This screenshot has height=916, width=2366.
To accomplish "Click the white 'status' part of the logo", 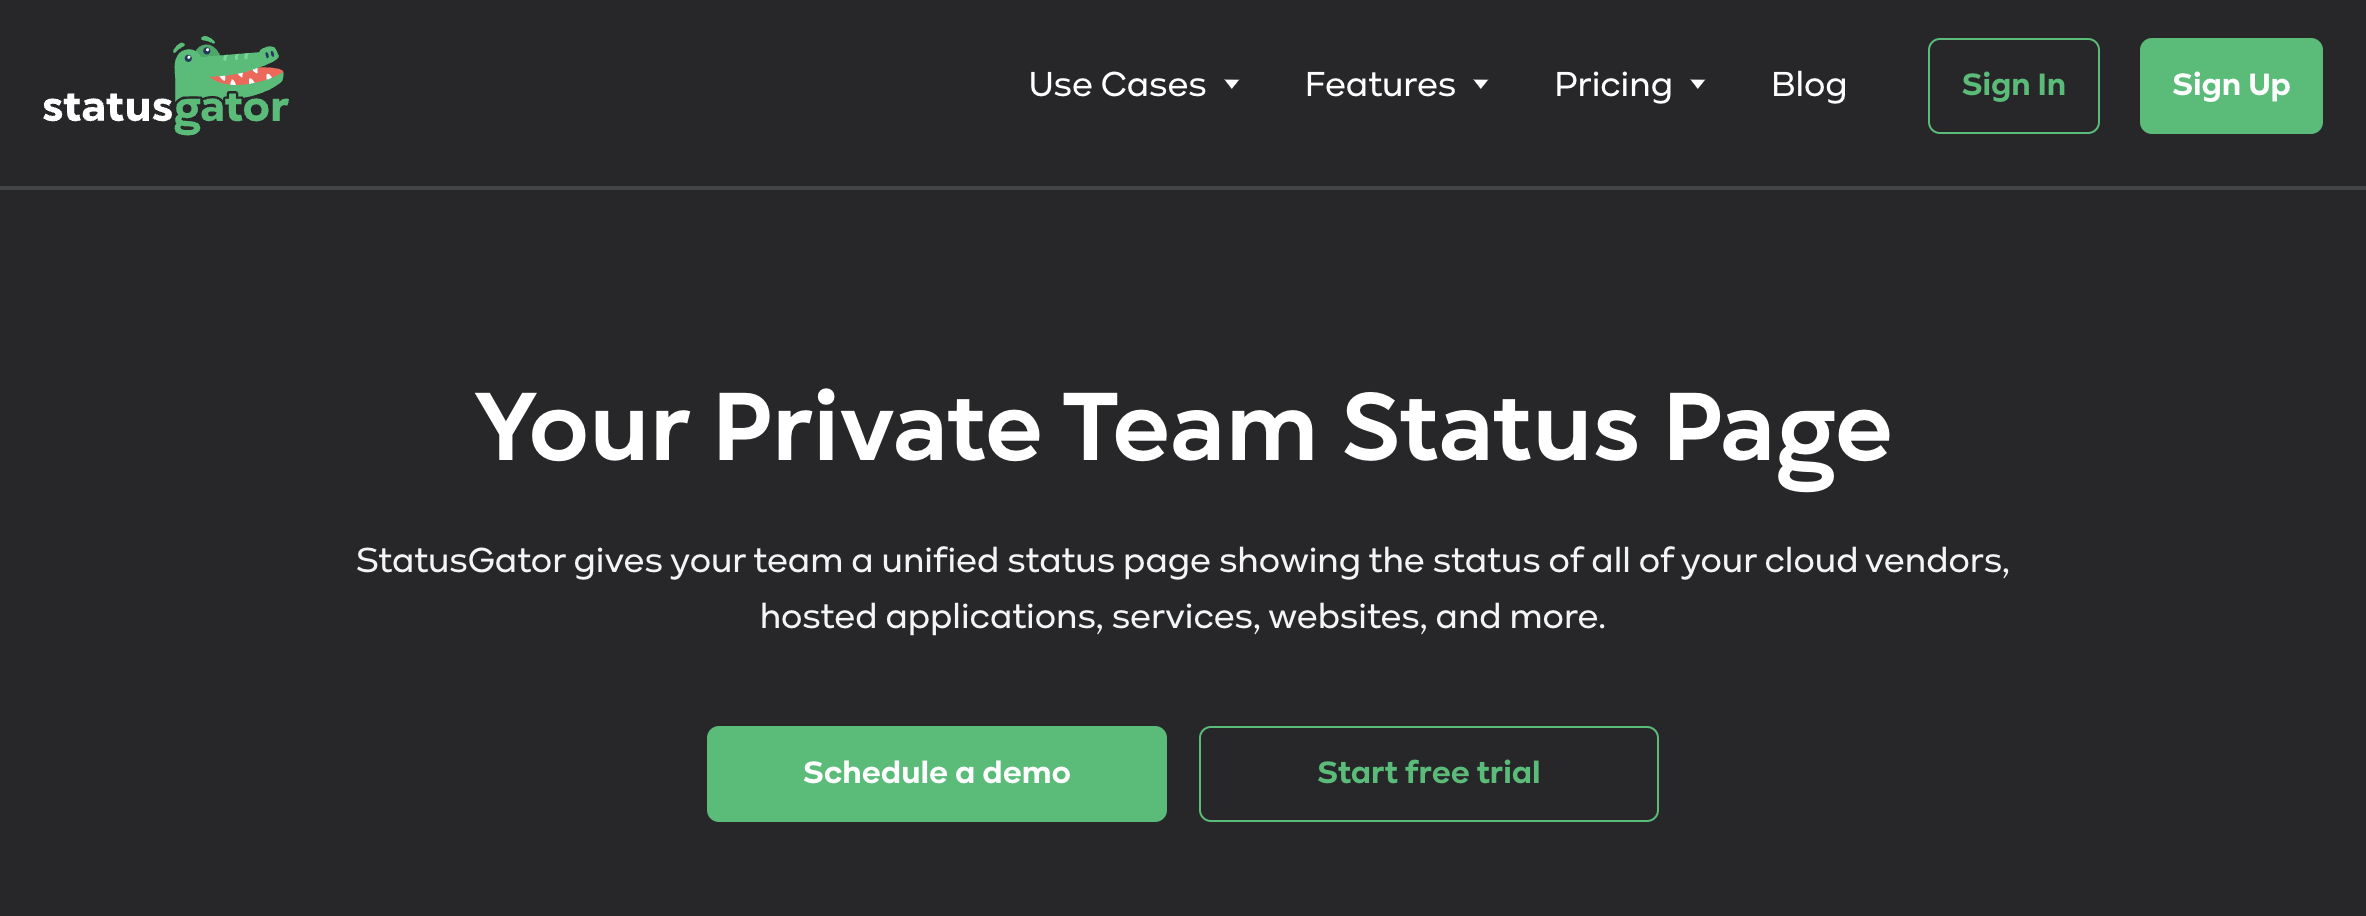I will pos(108,107).
